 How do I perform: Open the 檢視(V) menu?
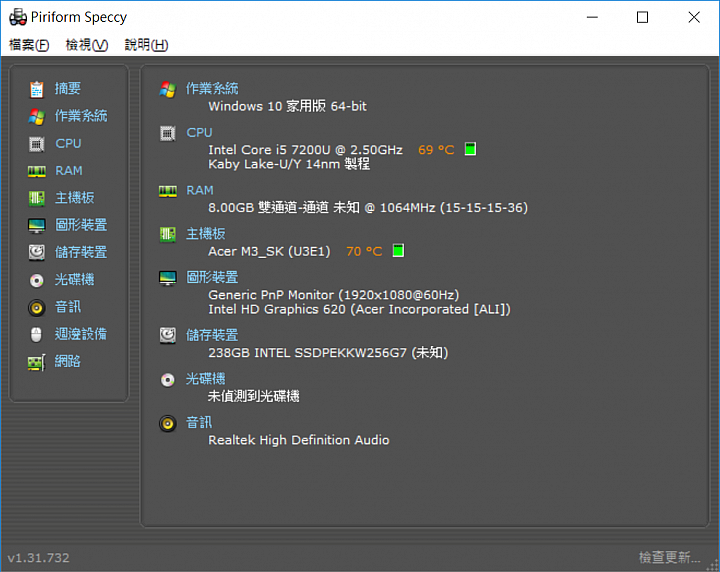(x=87, y=45)
